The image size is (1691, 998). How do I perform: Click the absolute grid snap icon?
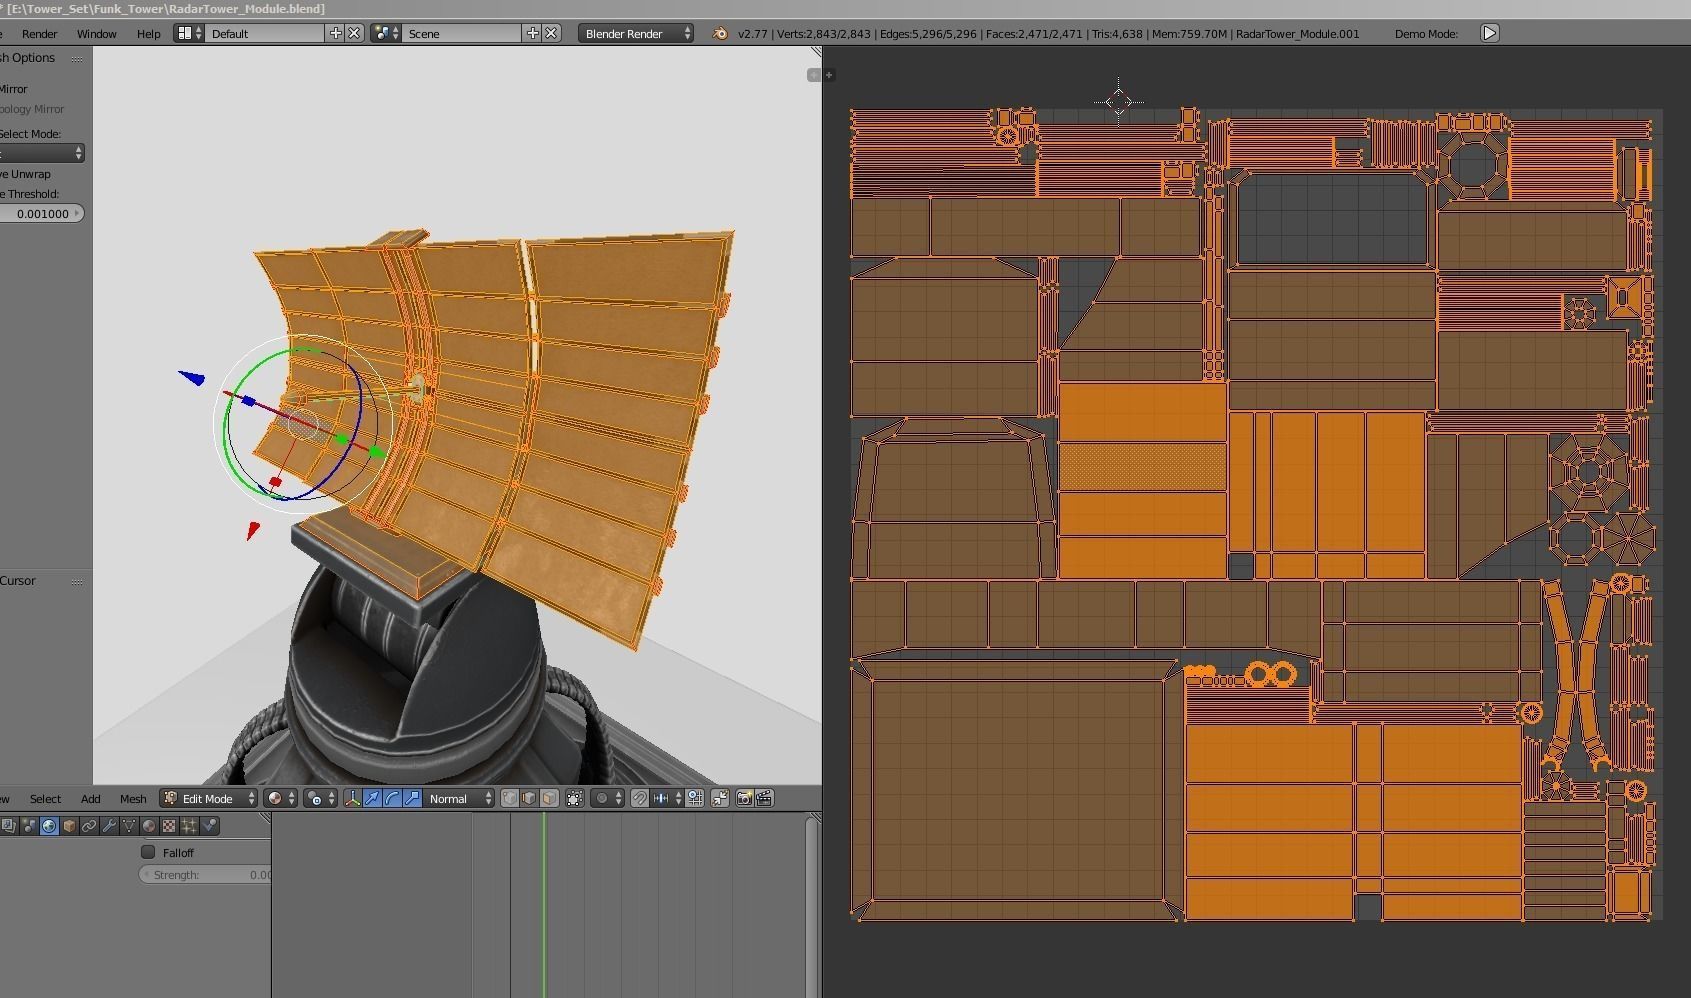694,798
